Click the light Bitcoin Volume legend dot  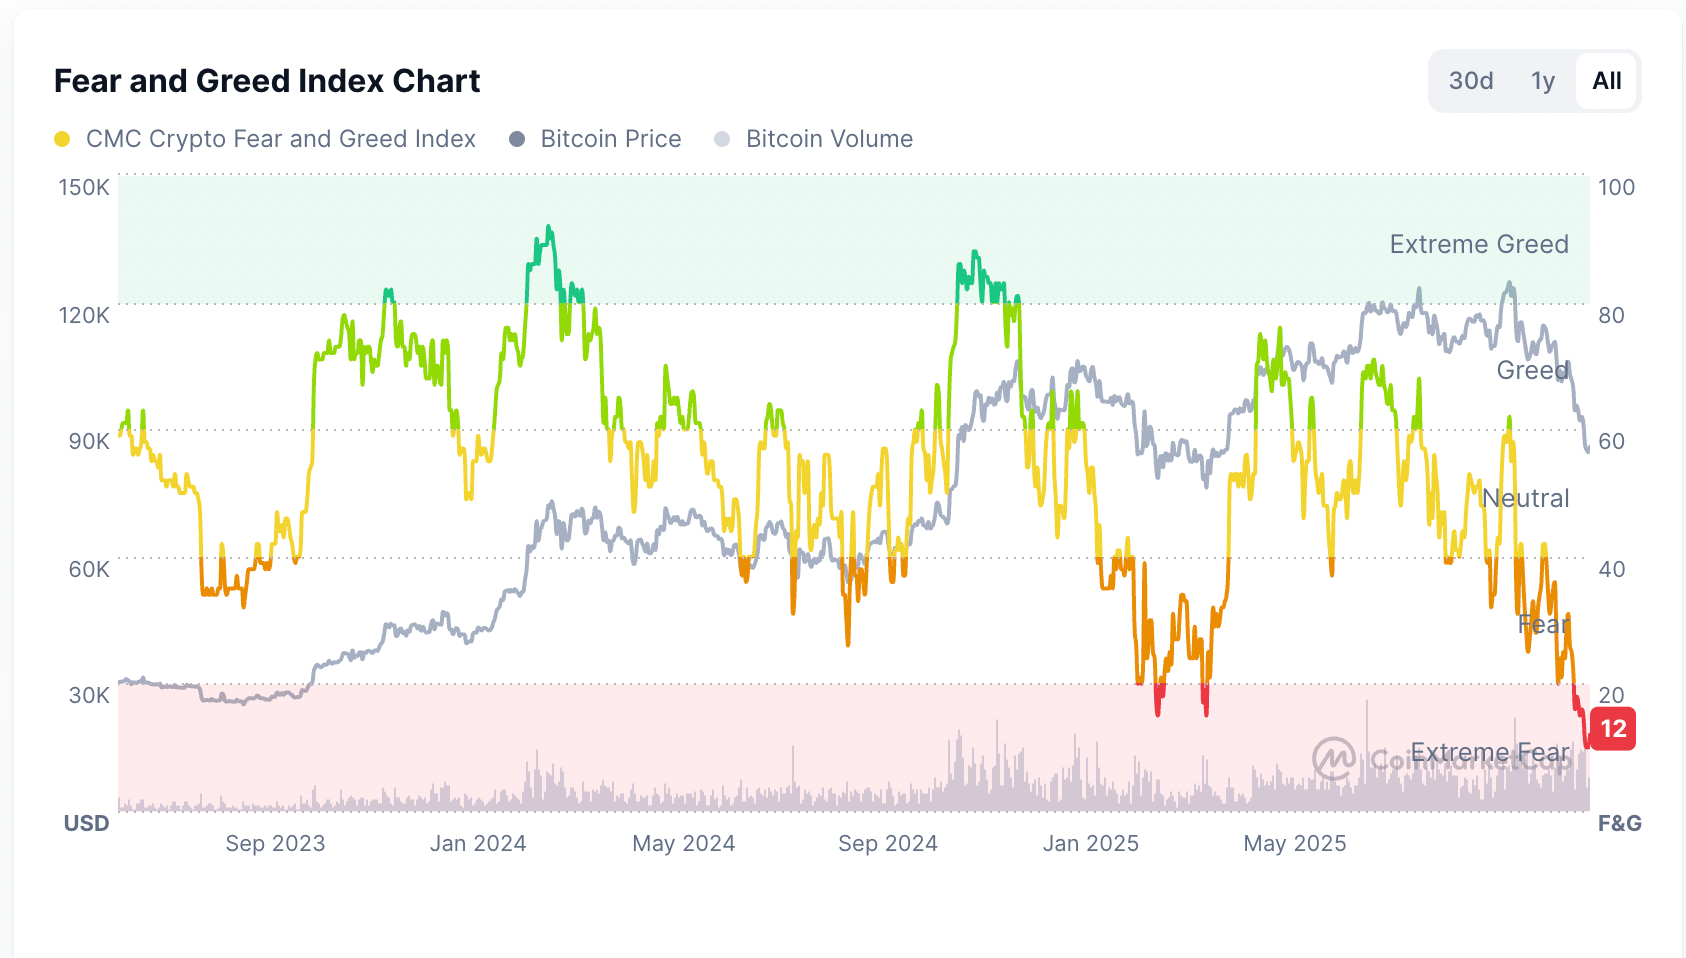click(723, 139)
